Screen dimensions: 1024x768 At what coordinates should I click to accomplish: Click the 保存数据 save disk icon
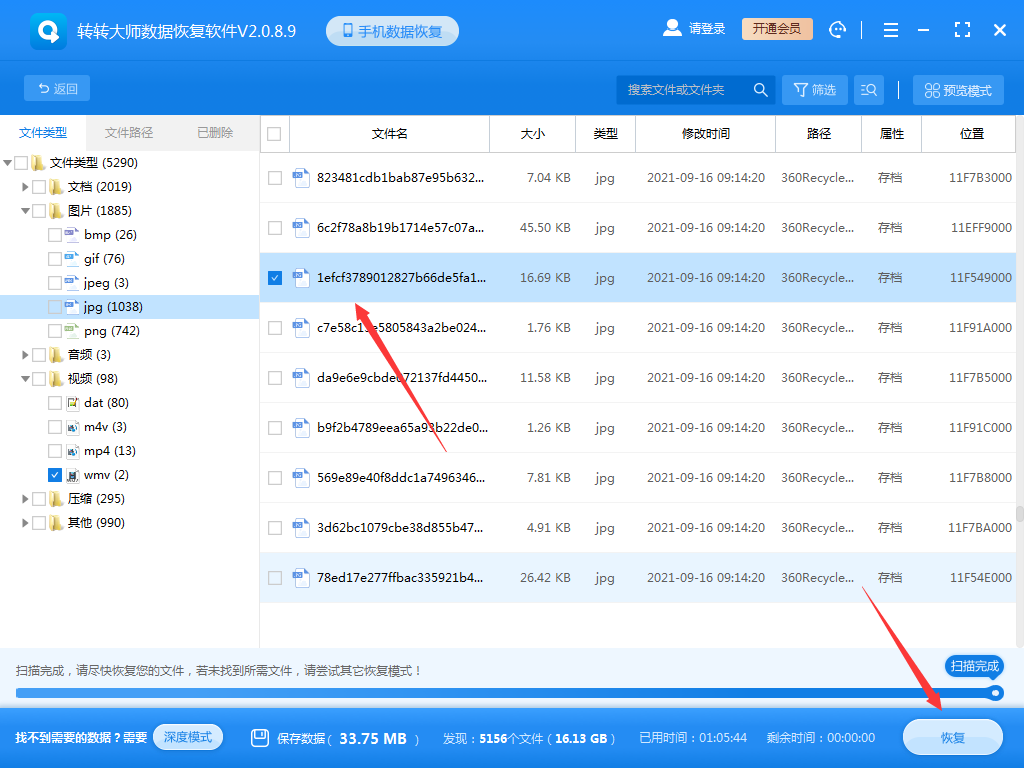(x=261, y=737)
